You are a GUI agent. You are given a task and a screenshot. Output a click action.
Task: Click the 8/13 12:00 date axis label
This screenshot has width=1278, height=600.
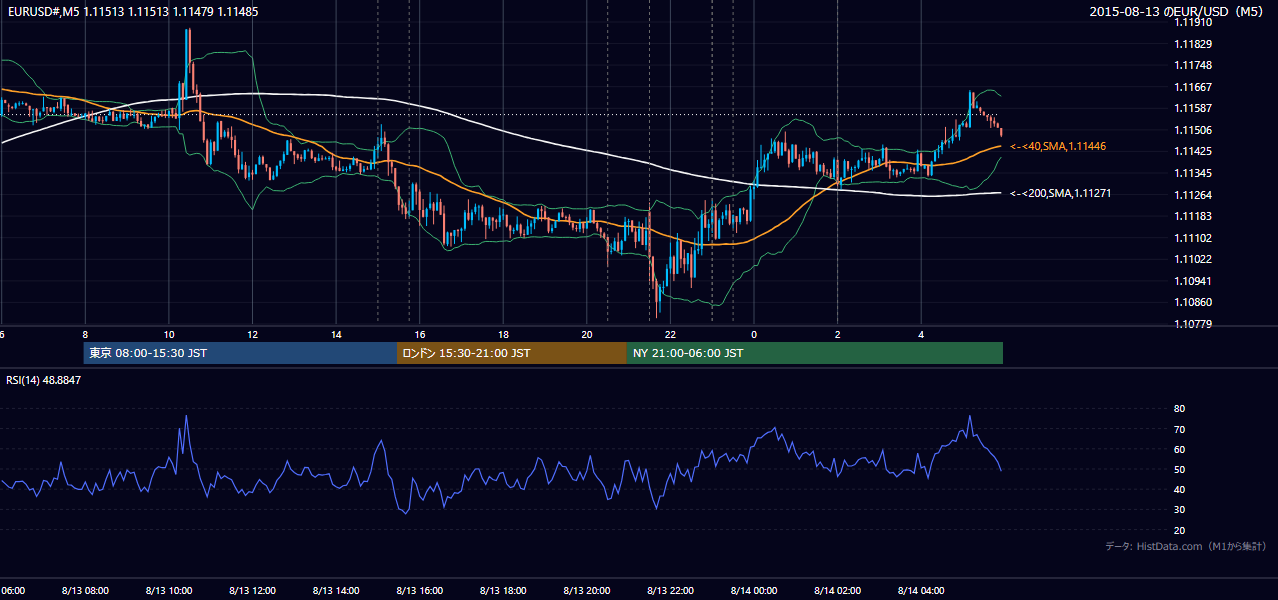coord(252,590)
